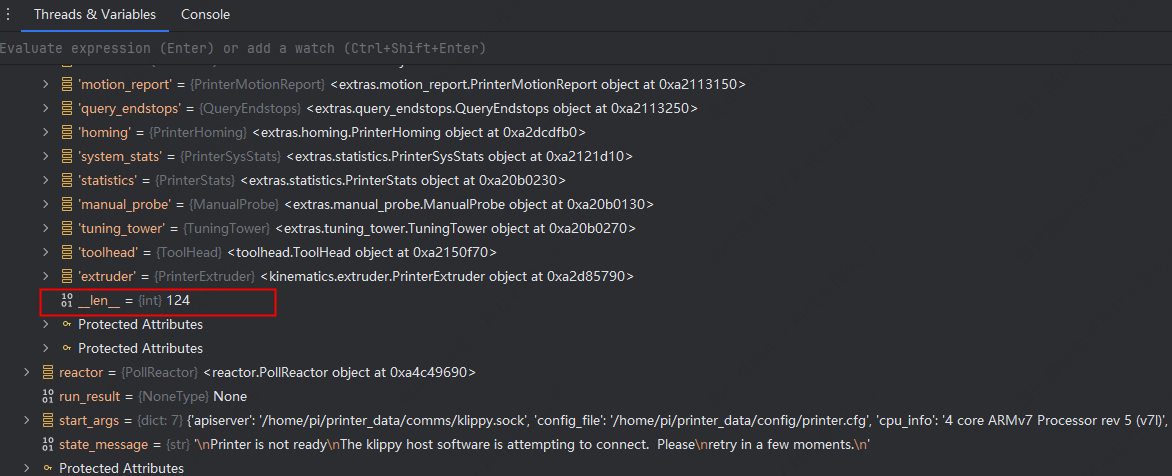Switch to the Threads & Variables tab
Viewport: 1172px width, 476px height.
click(x=95, y=14)
